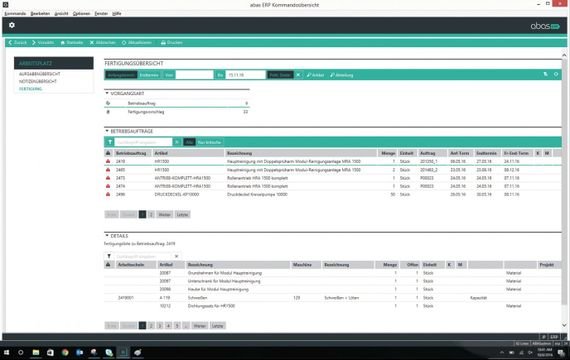570x360 pixels.
Task: Click the vertical scrollbar down arrow
Action: click(x=564, y=325)
